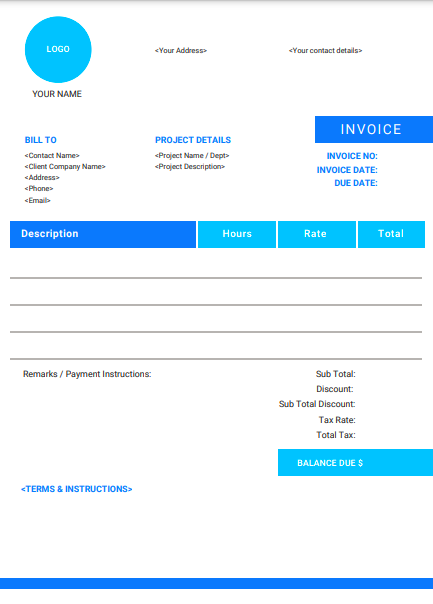Select the Total column header
The image size is (433, 604).
391,234
